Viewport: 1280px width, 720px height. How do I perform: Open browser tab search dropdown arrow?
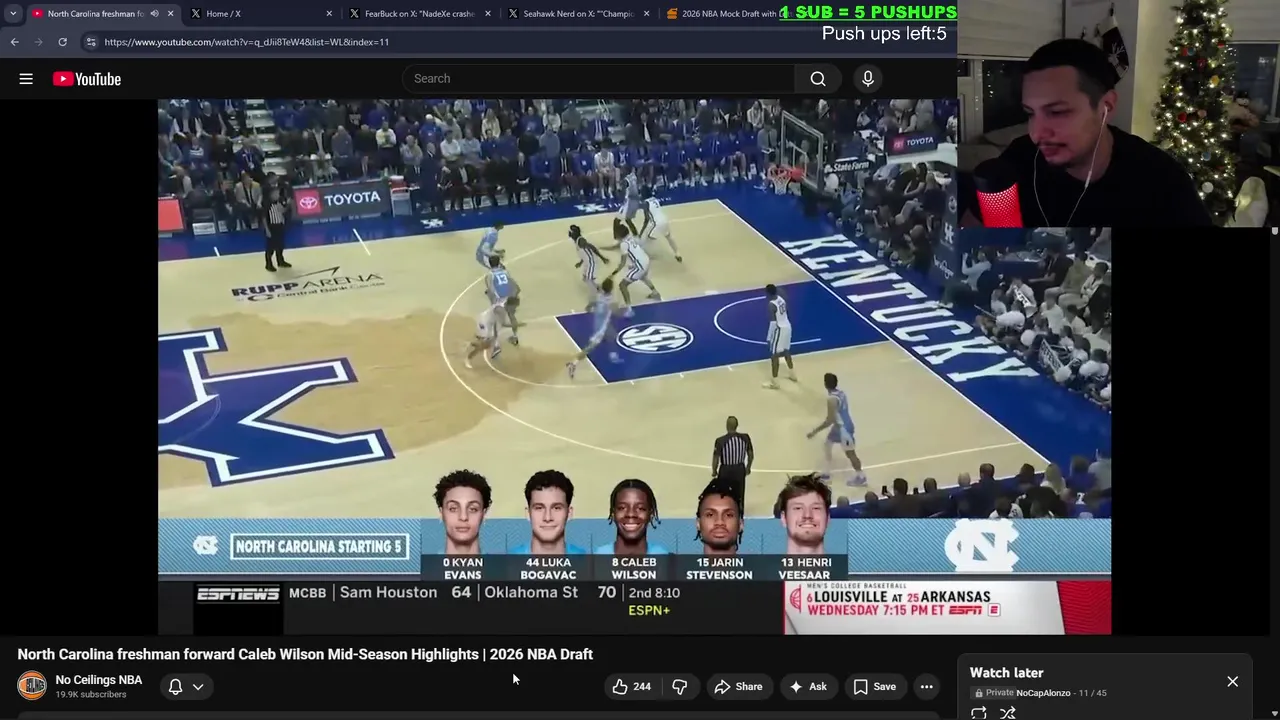13,14
